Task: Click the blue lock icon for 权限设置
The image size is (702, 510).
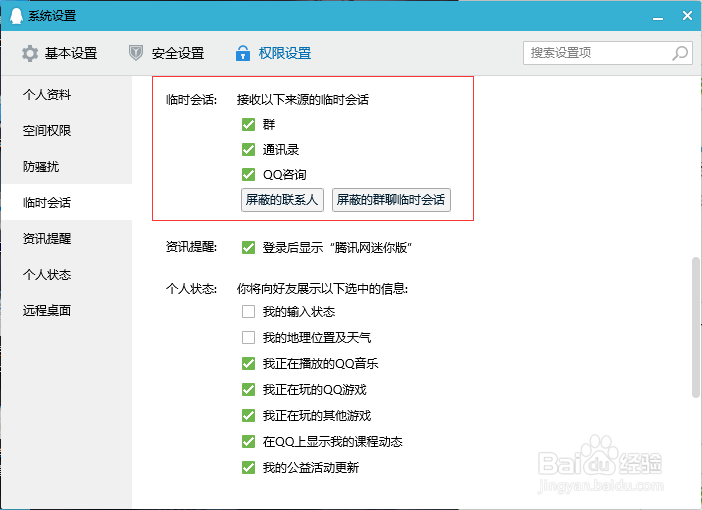Action: click(x=243, y=53)
